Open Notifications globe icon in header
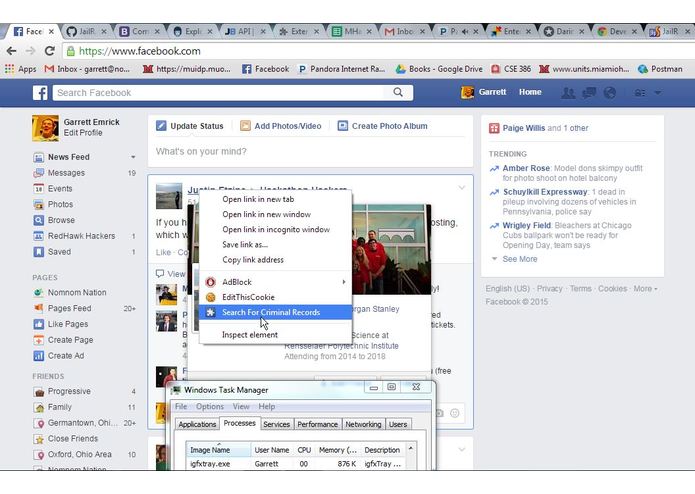Image resolution: width=695 pixels, height=494 pixels. [610, 93]
